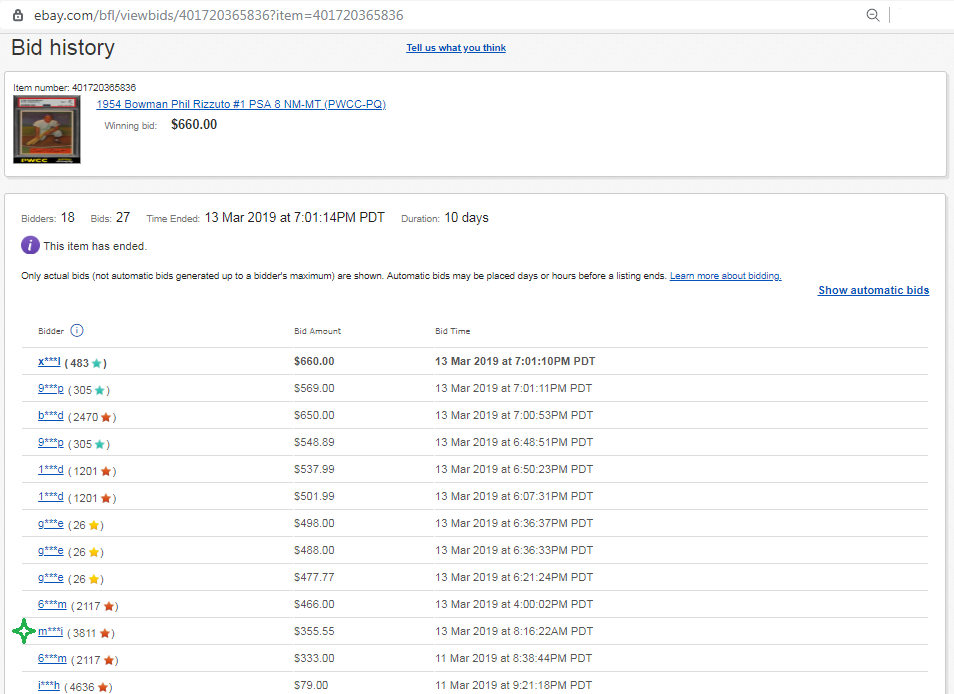Image resolution: width=954 pixels, height=694 pixels.
Task: Click the info icon beside the Bidder header
Action: [x=77, y=331]
